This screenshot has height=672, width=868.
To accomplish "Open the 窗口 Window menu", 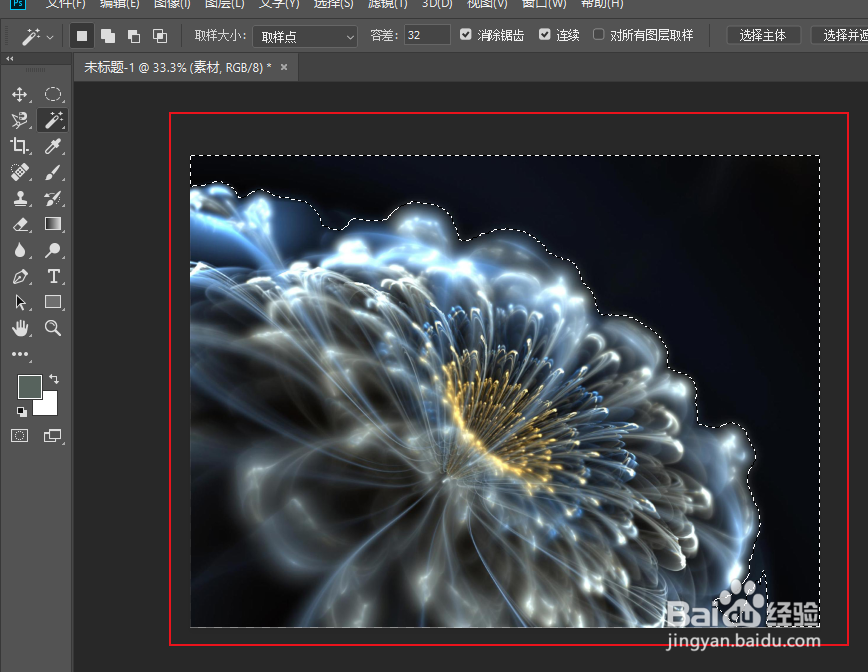I will coord(544,4).
